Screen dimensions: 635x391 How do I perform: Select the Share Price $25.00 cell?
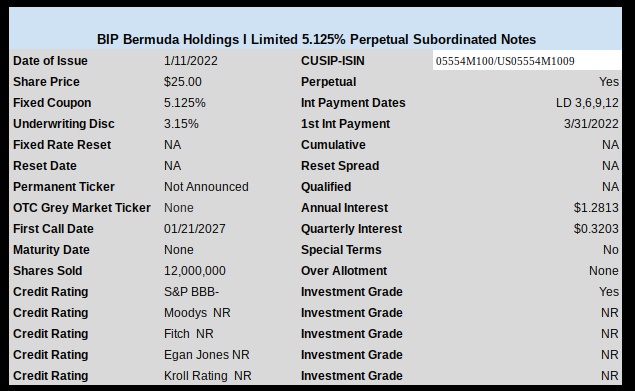pyautogui.click(x=183, y=82)
